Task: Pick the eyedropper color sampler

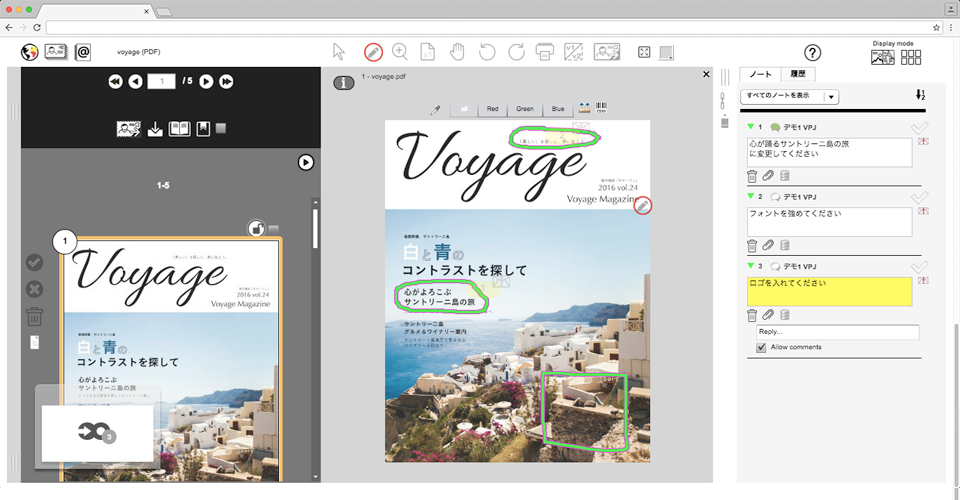Action: pos(435,110)
